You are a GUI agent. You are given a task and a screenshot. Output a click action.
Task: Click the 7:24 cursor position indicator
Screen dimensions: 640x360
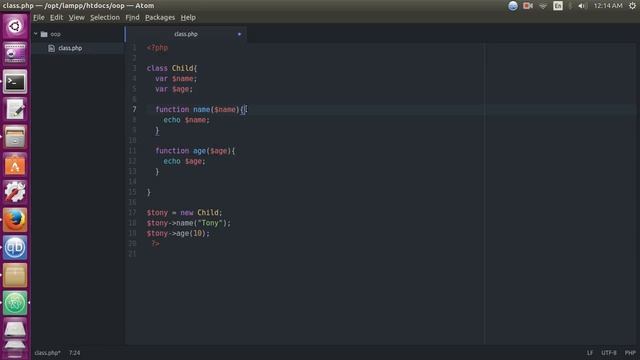[74, 353]
